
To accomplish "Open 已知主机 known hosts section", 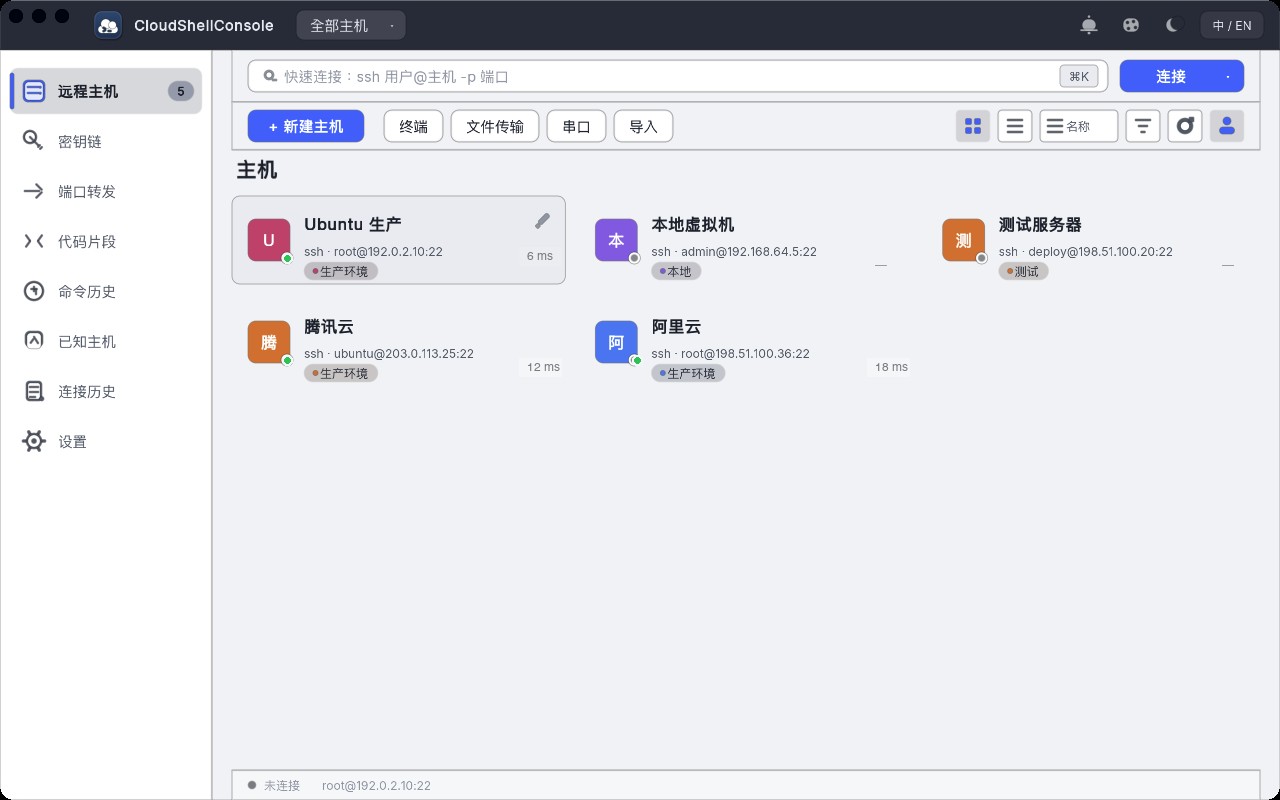I will coord(106,341).
